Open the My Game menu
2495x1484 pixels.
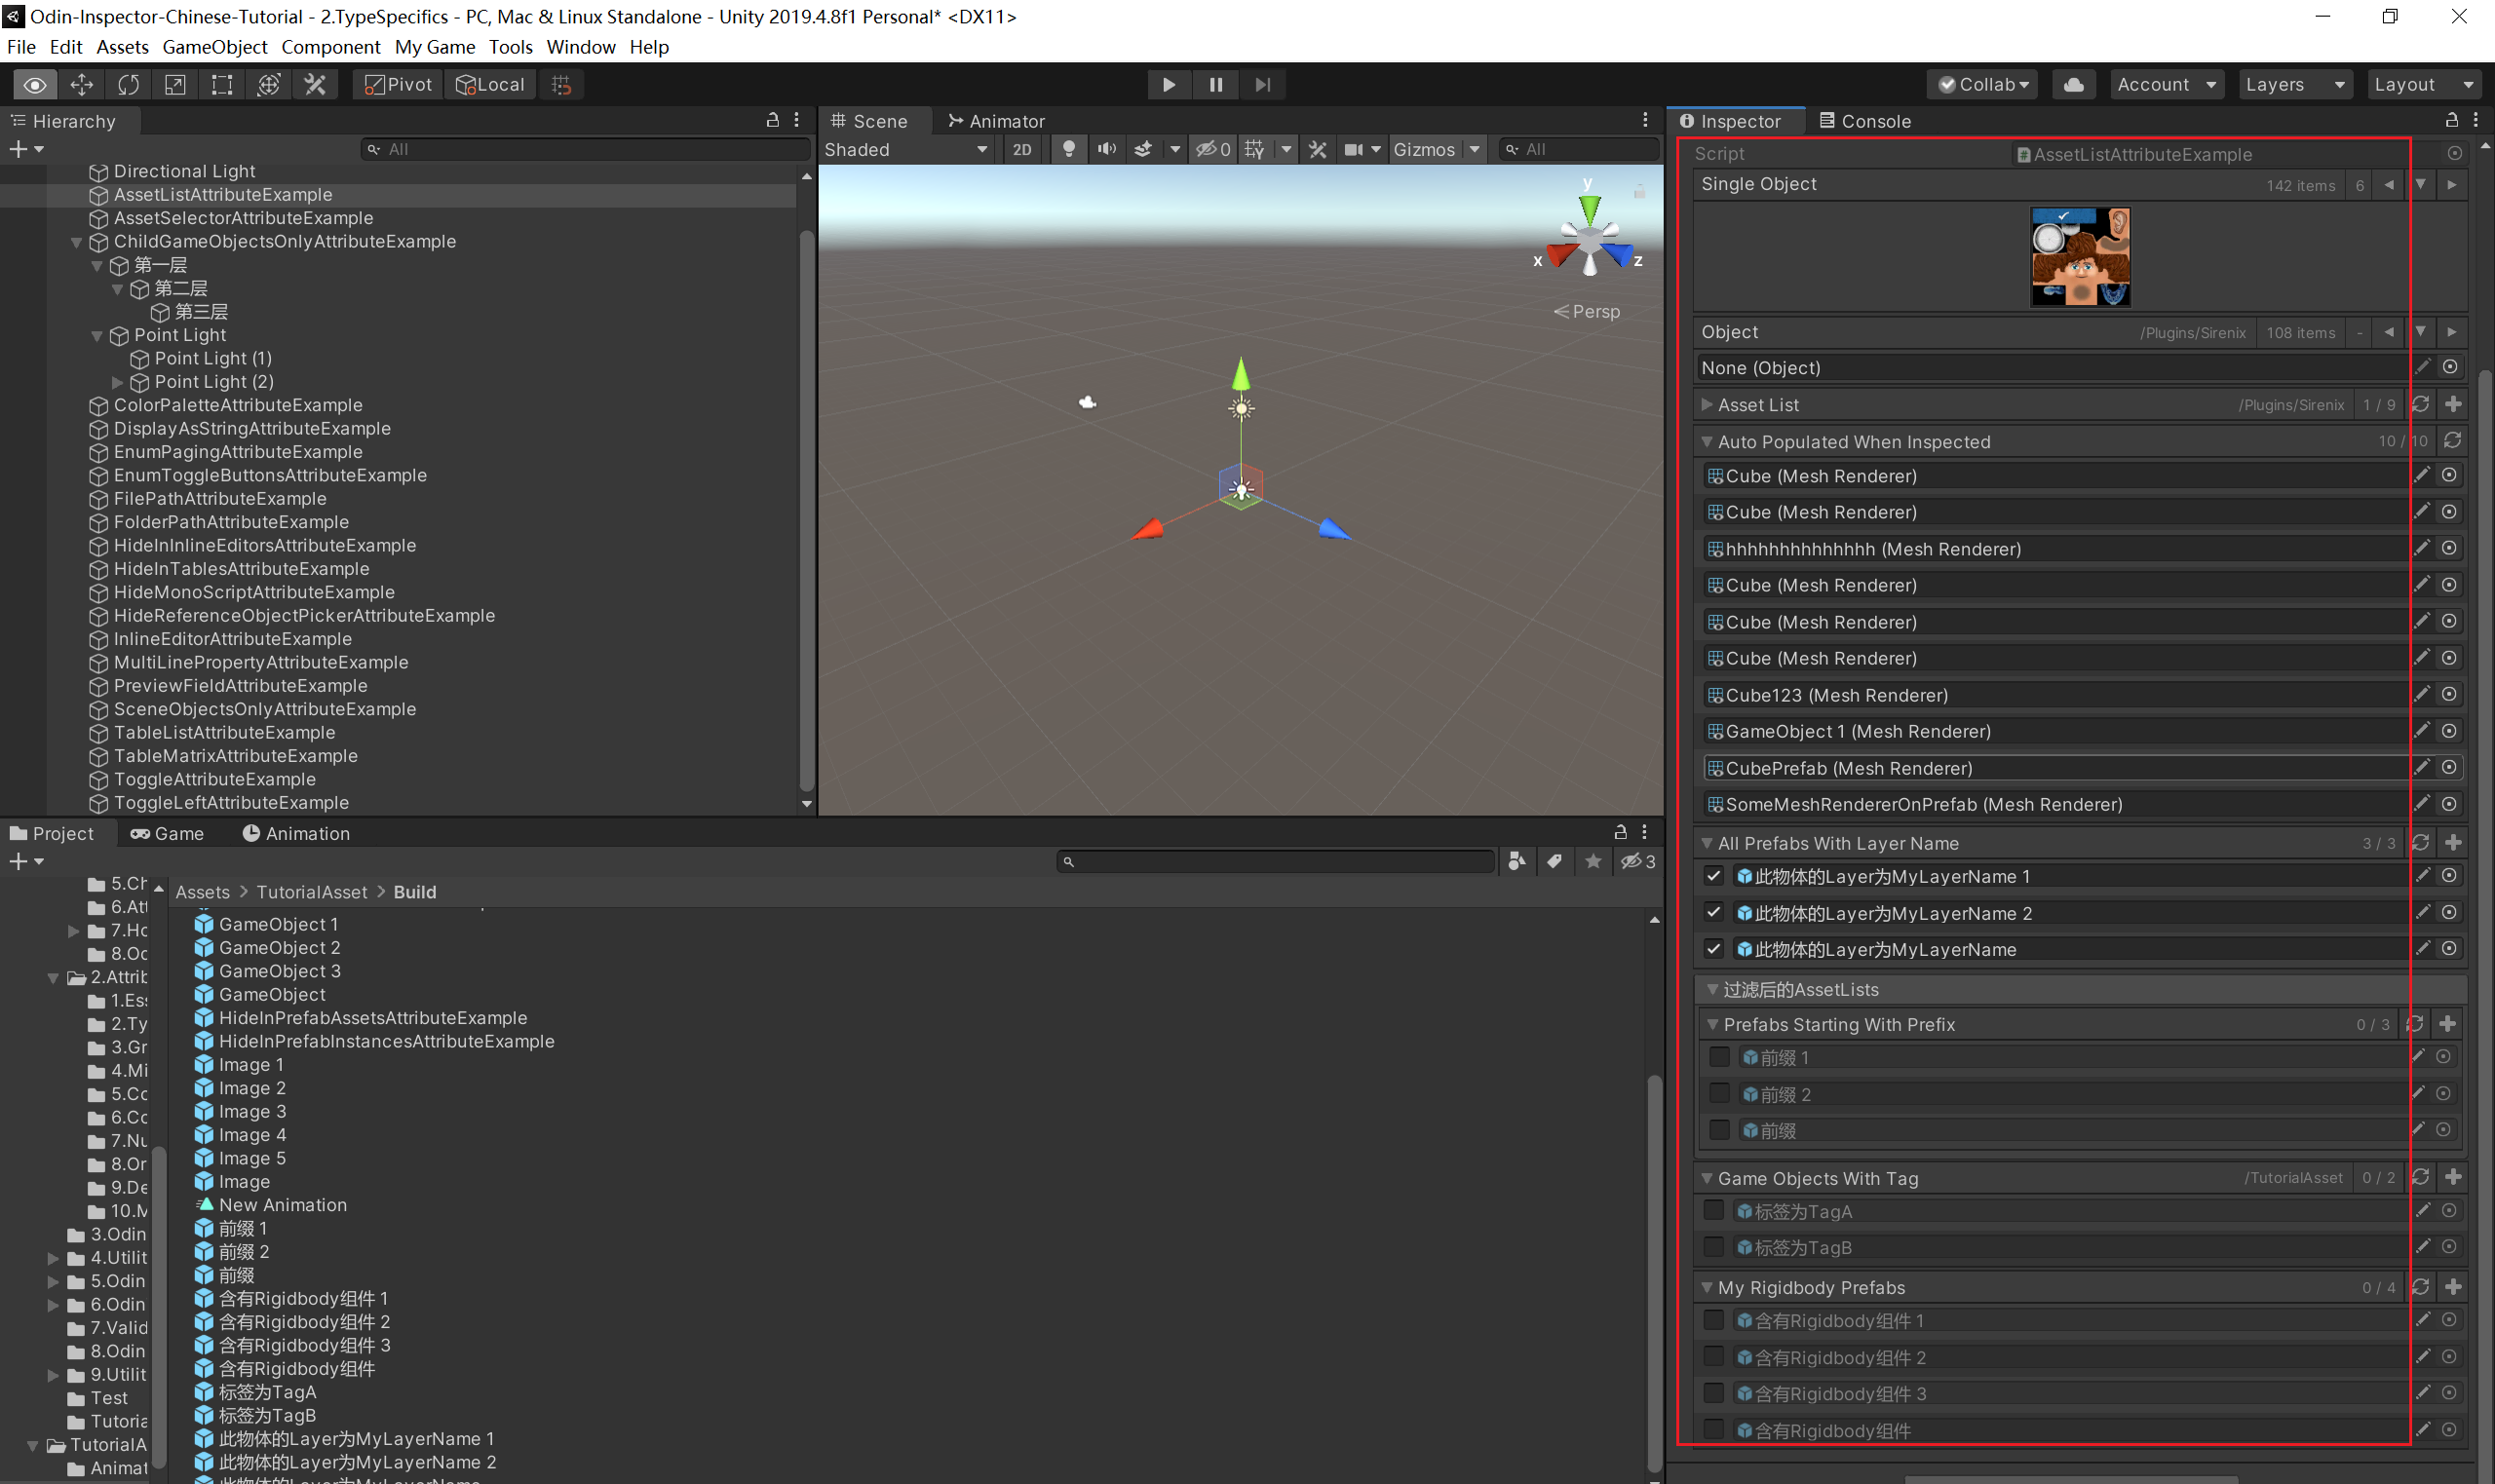pos(435,47)
